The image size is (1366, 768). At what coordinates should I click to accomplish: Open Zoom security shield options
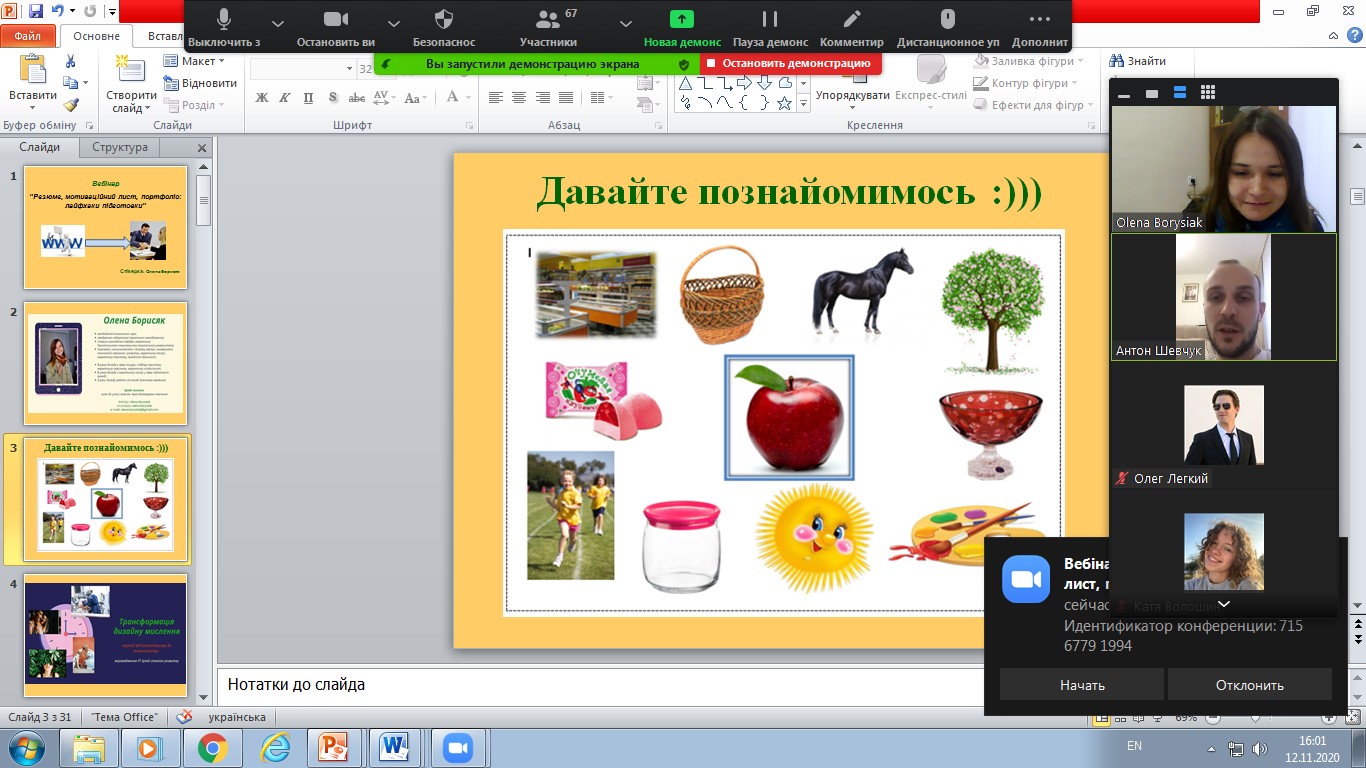[x=445, y=19]
